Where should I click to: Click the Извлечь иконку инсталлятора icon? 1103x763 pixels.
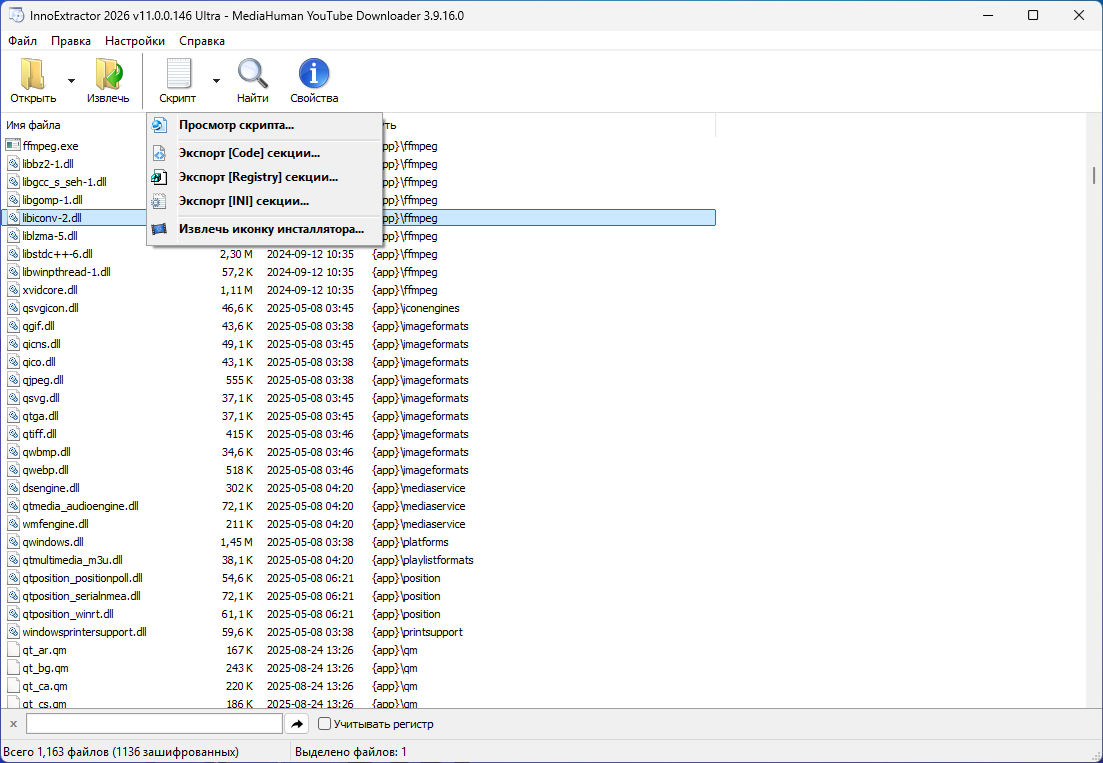[160, 229]
